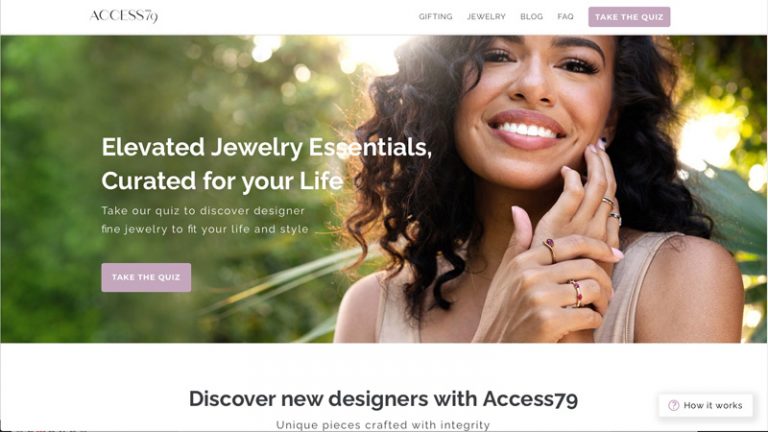Click the Unique pieces crafted with integrity text

pyautogui.click(x=383, y=425)
